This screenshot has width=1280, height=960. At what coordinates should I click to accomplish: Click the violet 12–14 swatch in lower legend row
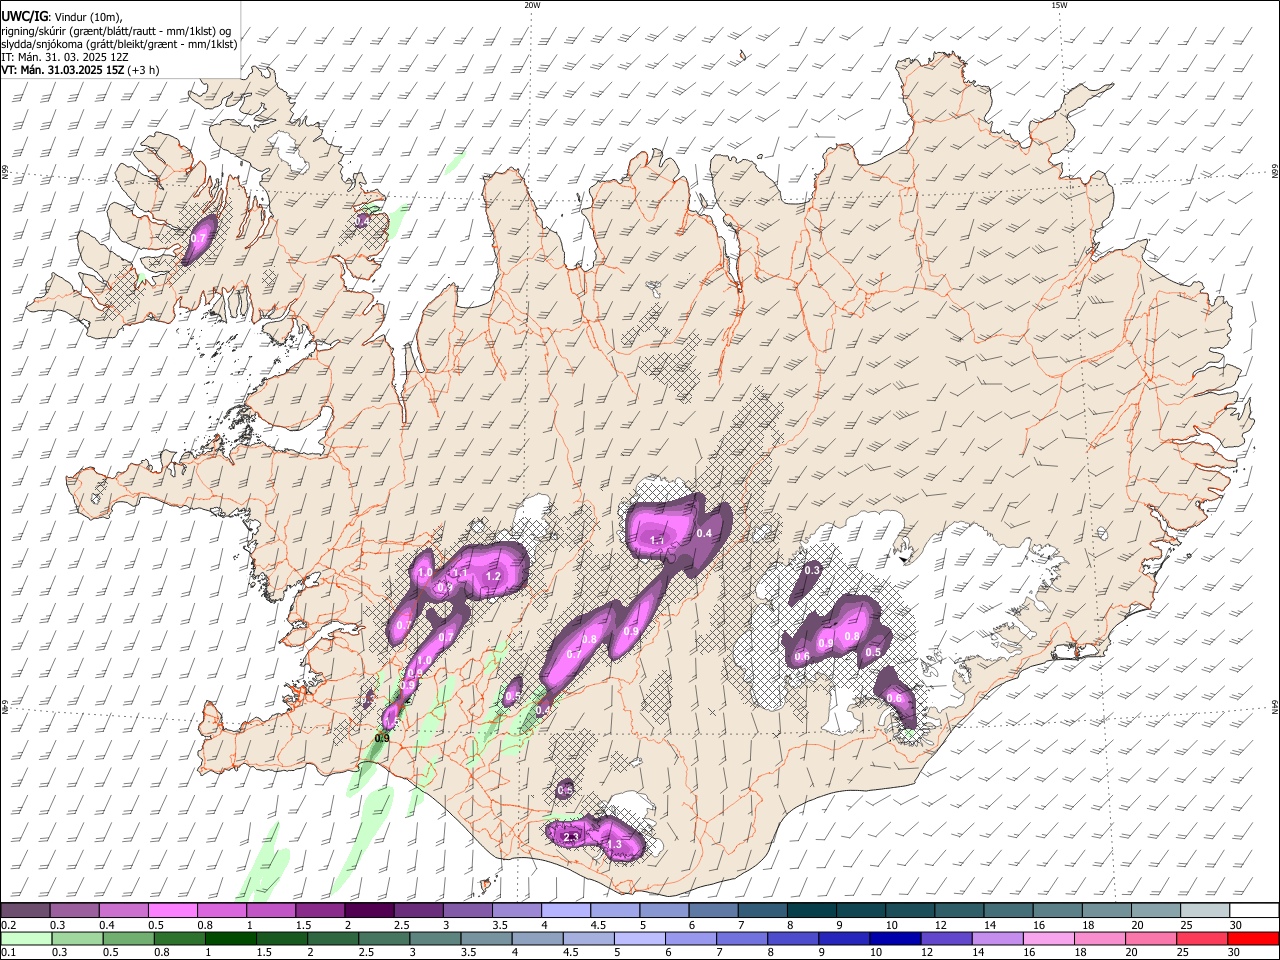point(947,938)
